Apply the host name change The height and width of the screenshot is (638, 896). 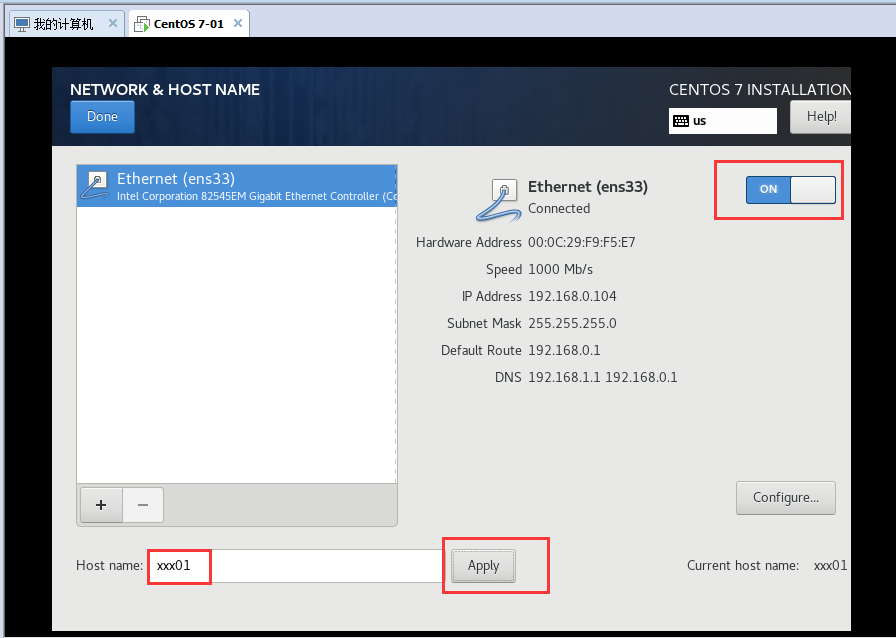(x=483, y=566)
